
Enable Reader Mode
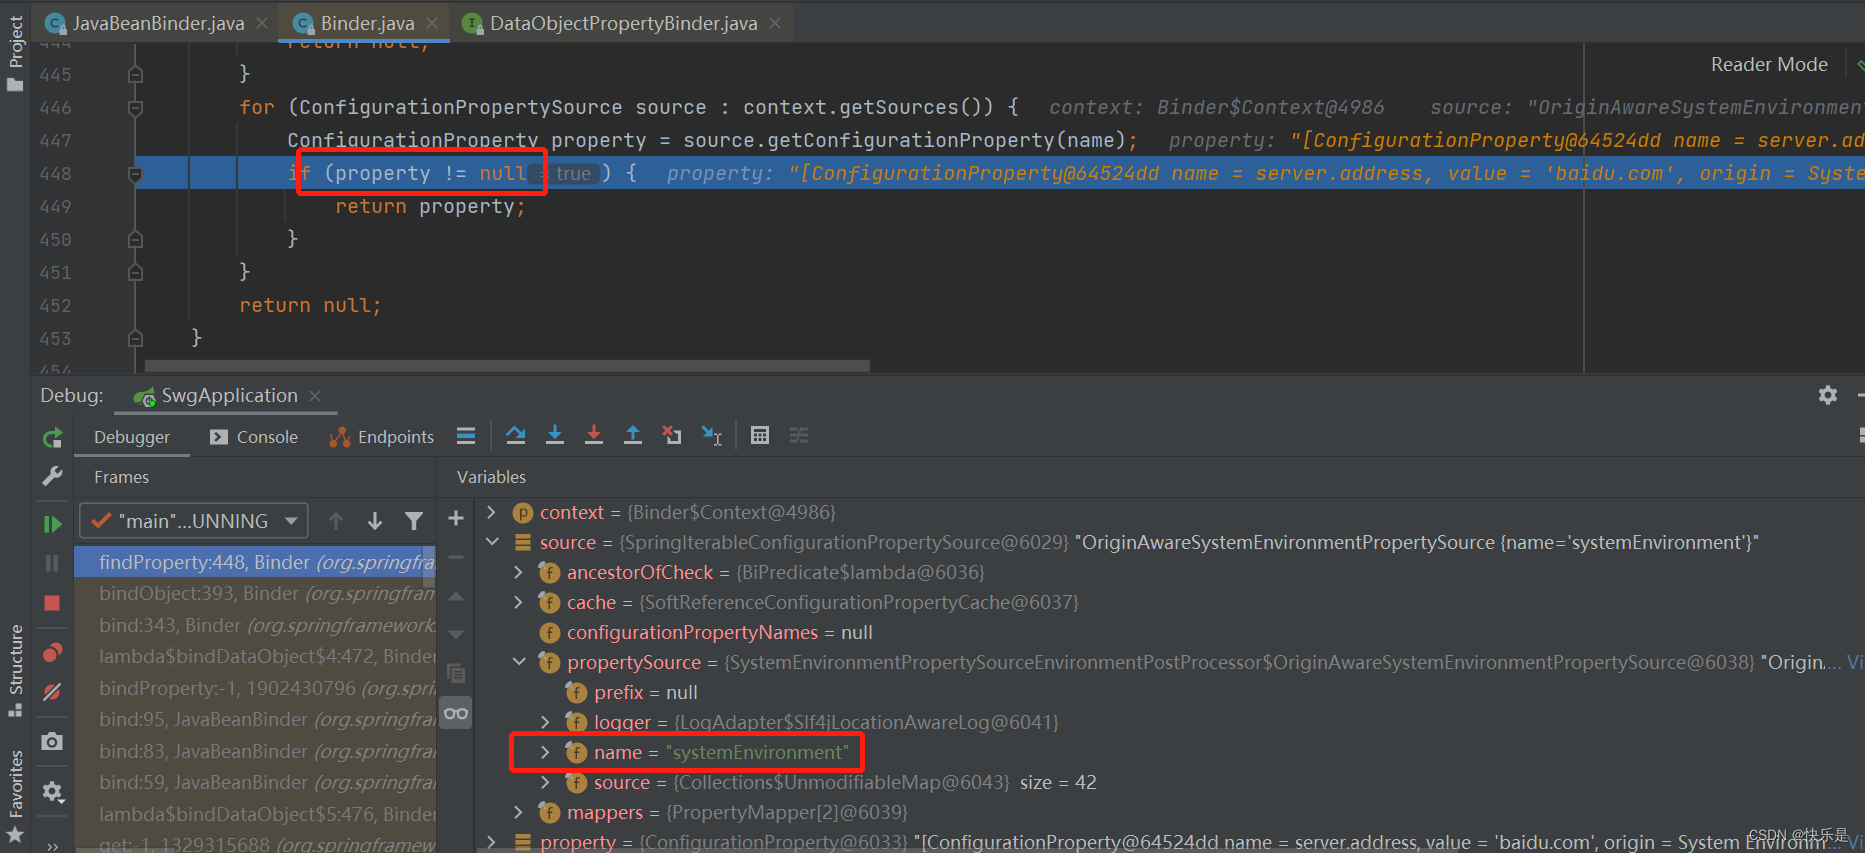point(1769,65)
